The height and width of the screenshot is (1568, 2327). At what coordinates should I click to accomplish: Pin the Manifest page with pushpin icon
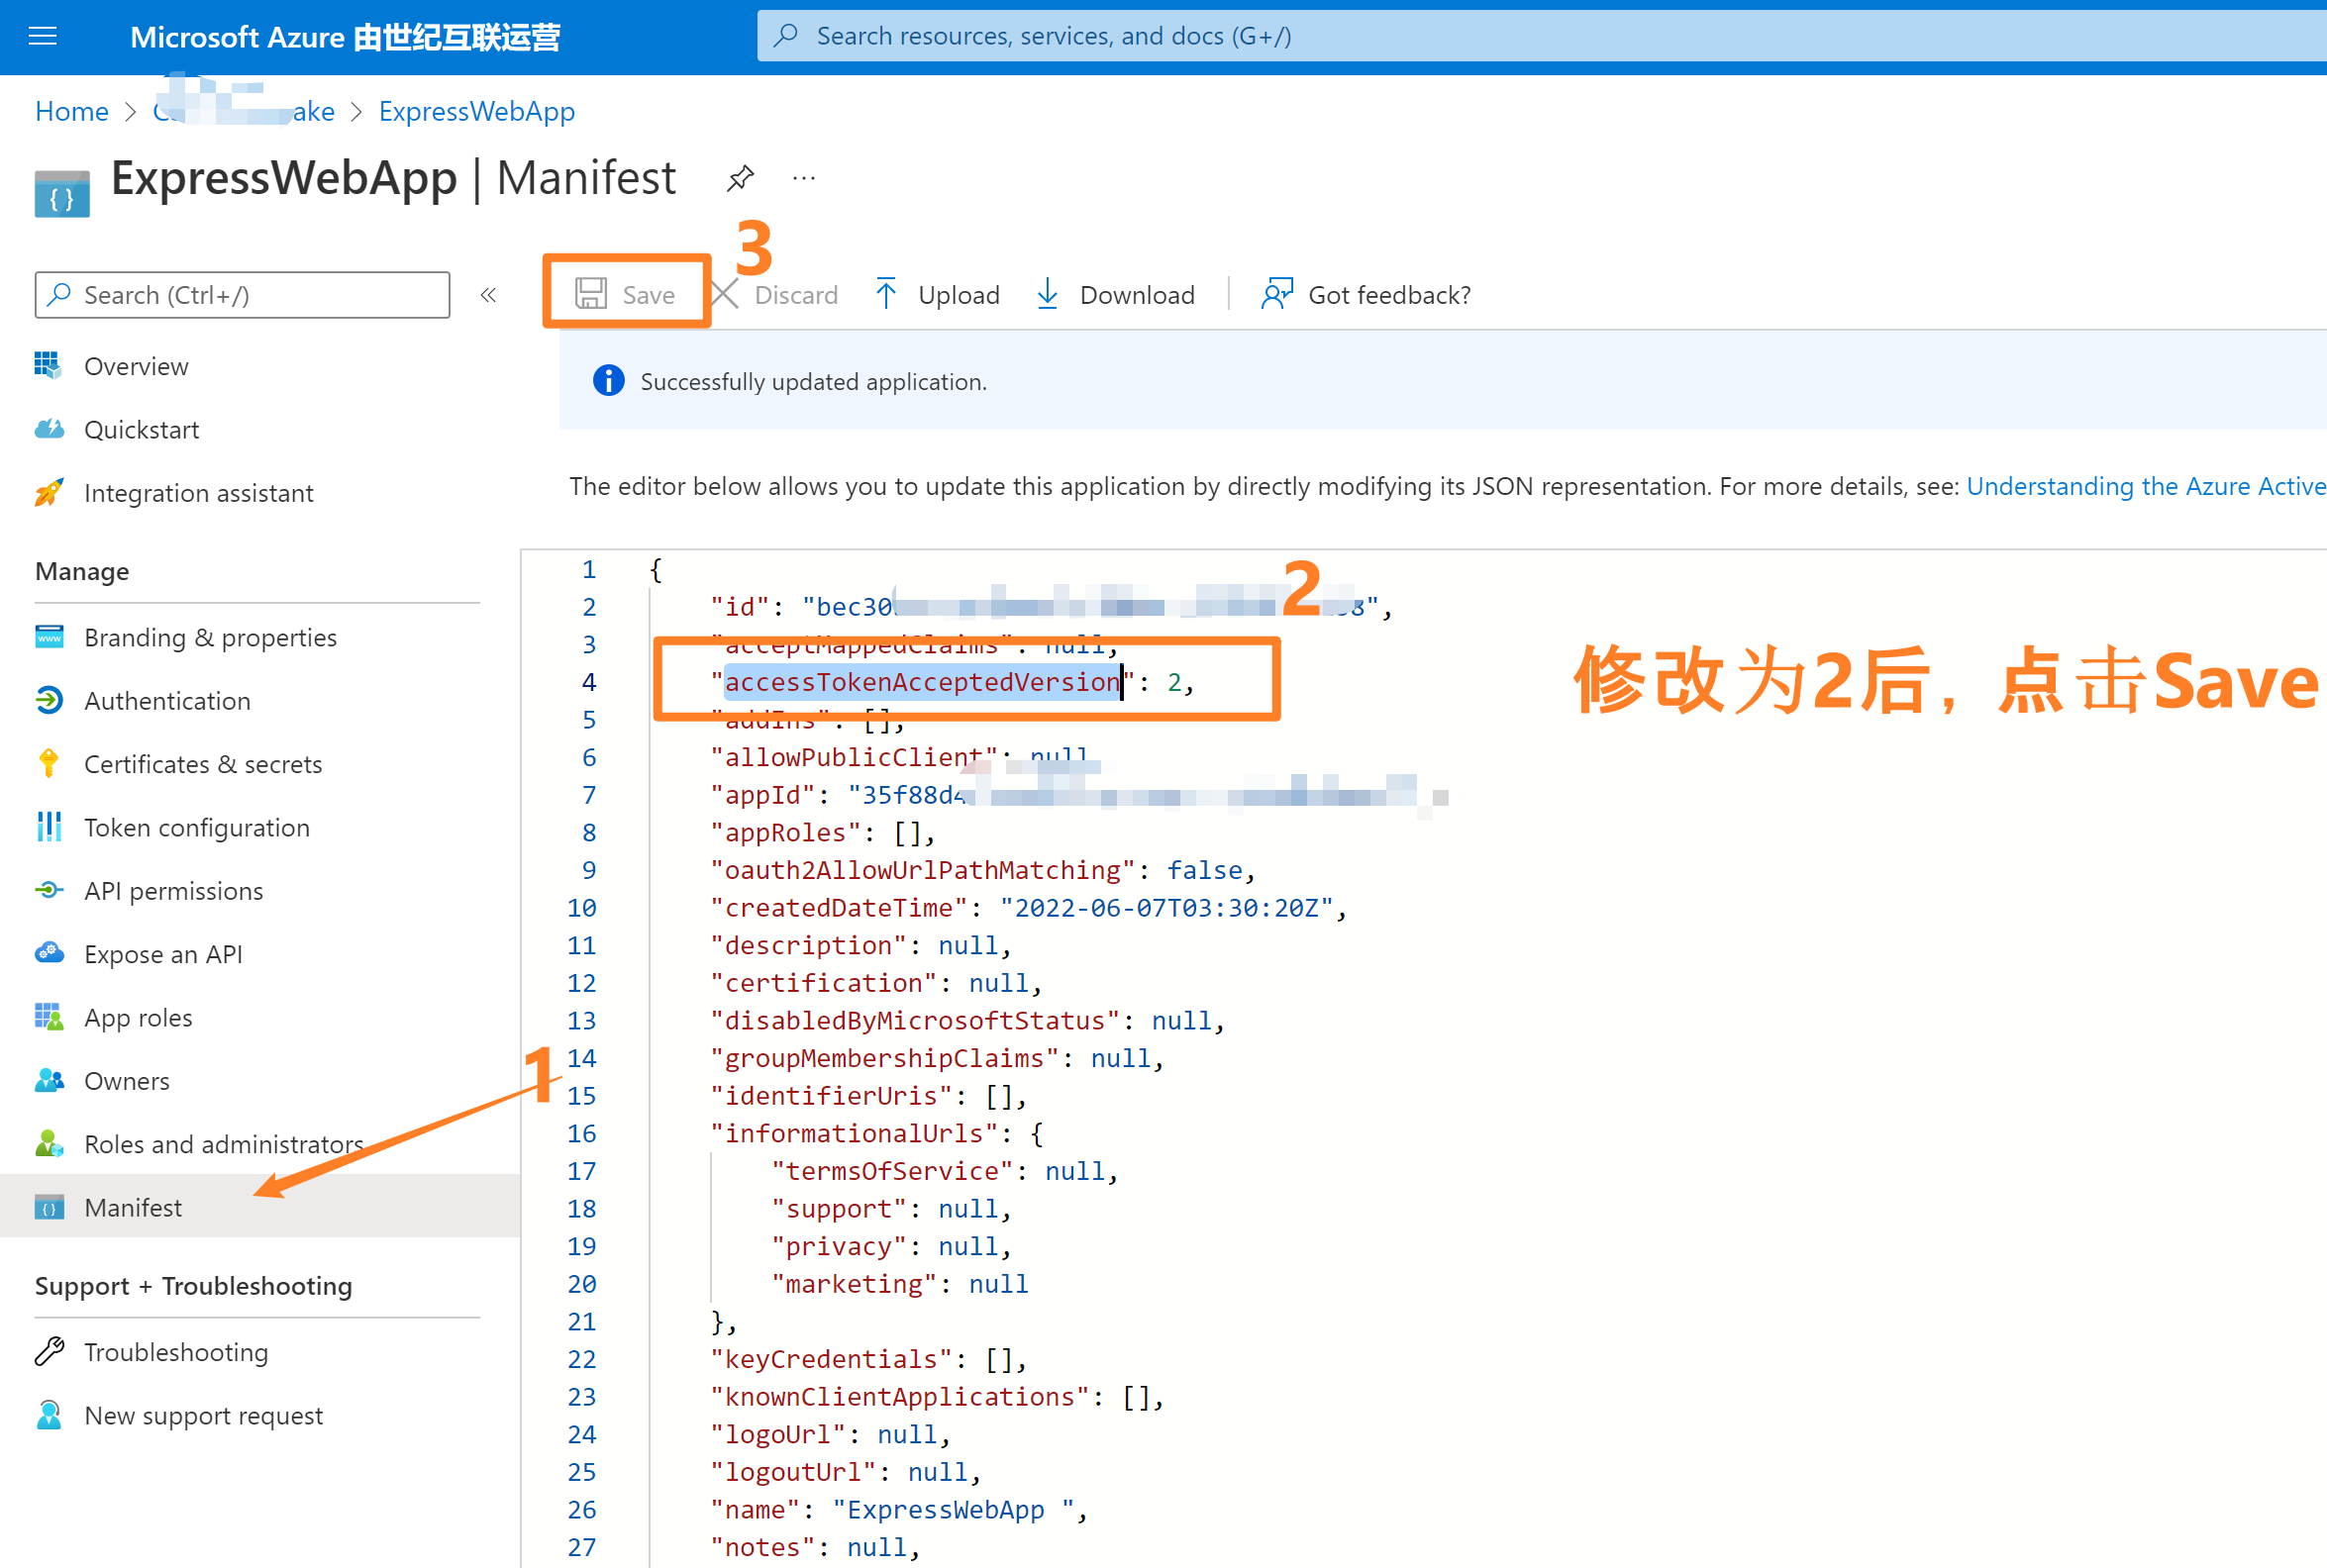point(740,179)
